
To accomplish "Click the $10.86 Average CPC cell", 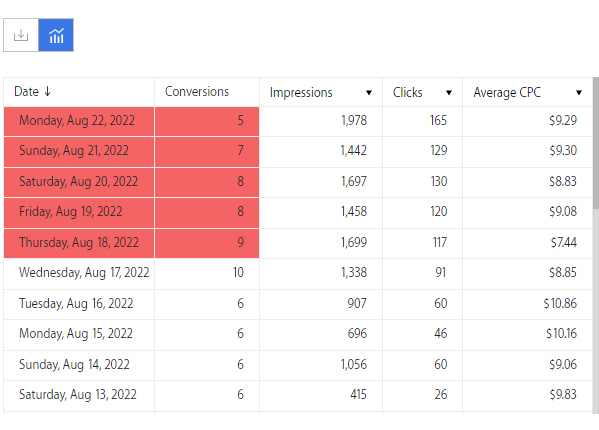I will point(527,304).
